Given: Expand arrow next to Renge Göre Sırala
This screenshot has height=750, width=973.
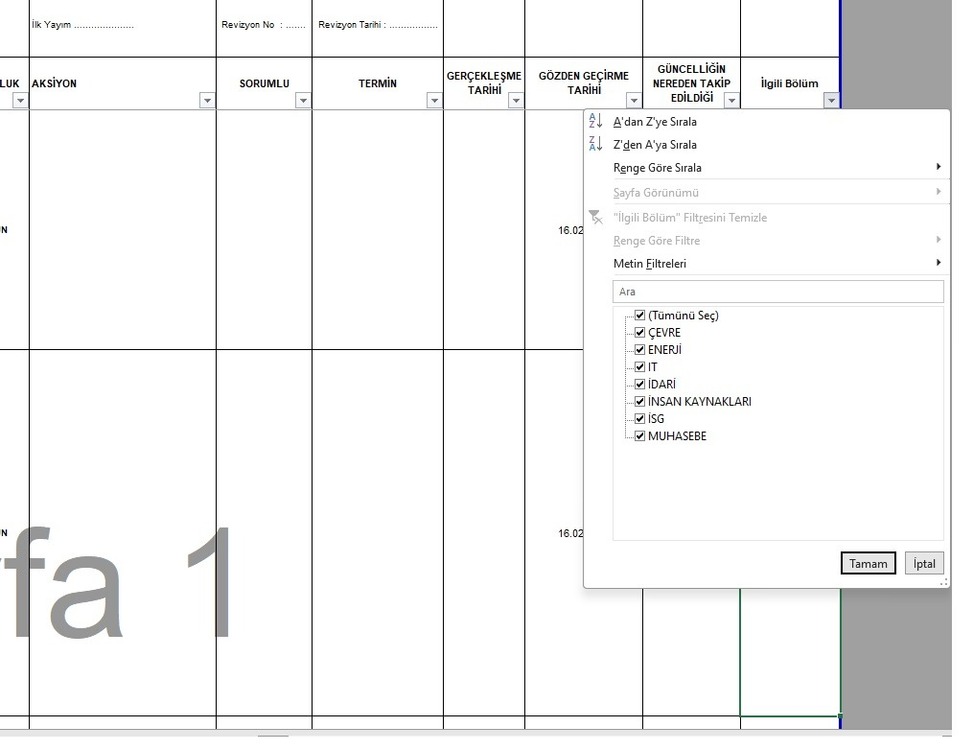Looking at the screenshot, I should click(938, 167).
